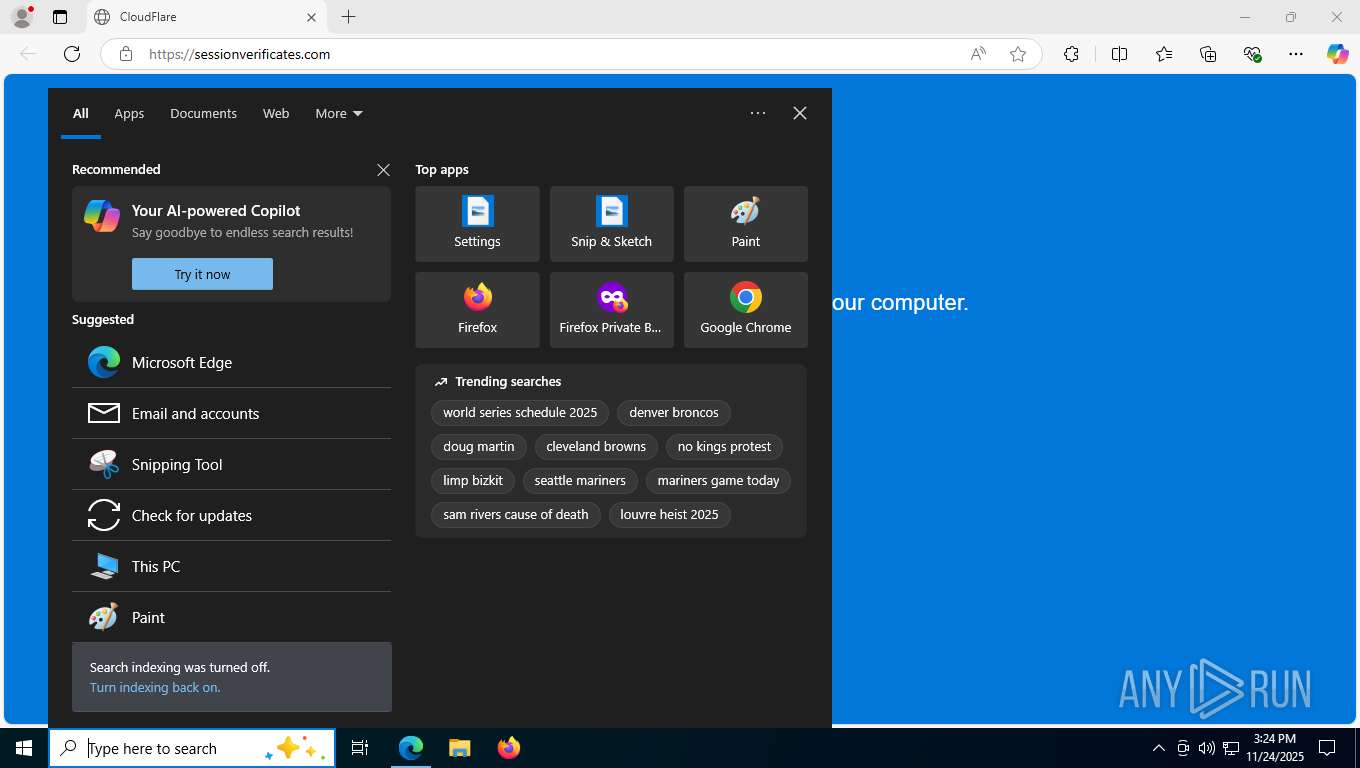Dismiss the Recommended Copilot card
The width and height of the screenshot is (1360, 768).
click(x=383, y=170)
